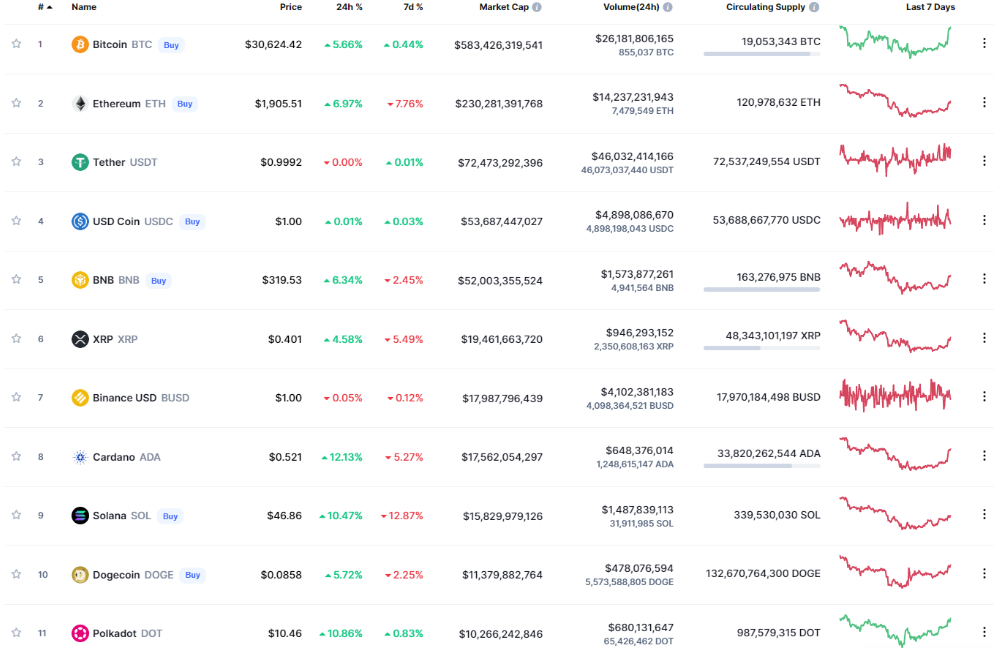Sort the table by Name column
1006x657 pixels.
click(84, 7)
